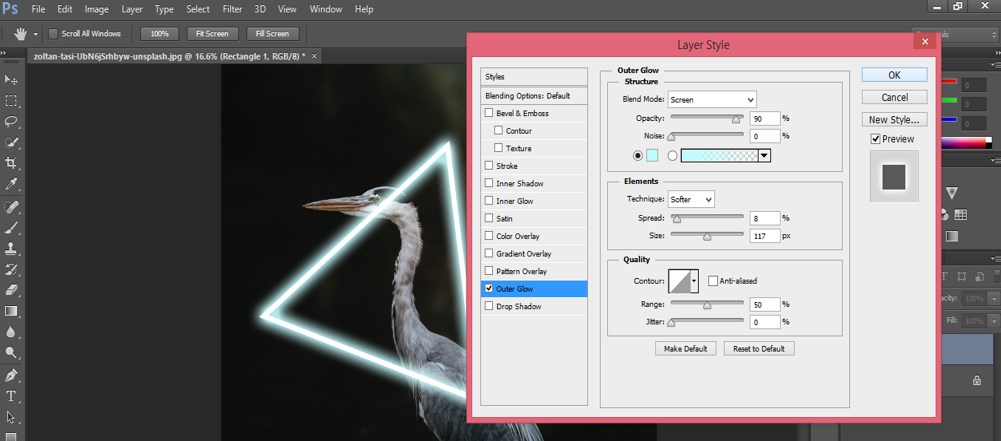Uncheck the Preview checkbox

pyautogui.click(x=875, y=138)
